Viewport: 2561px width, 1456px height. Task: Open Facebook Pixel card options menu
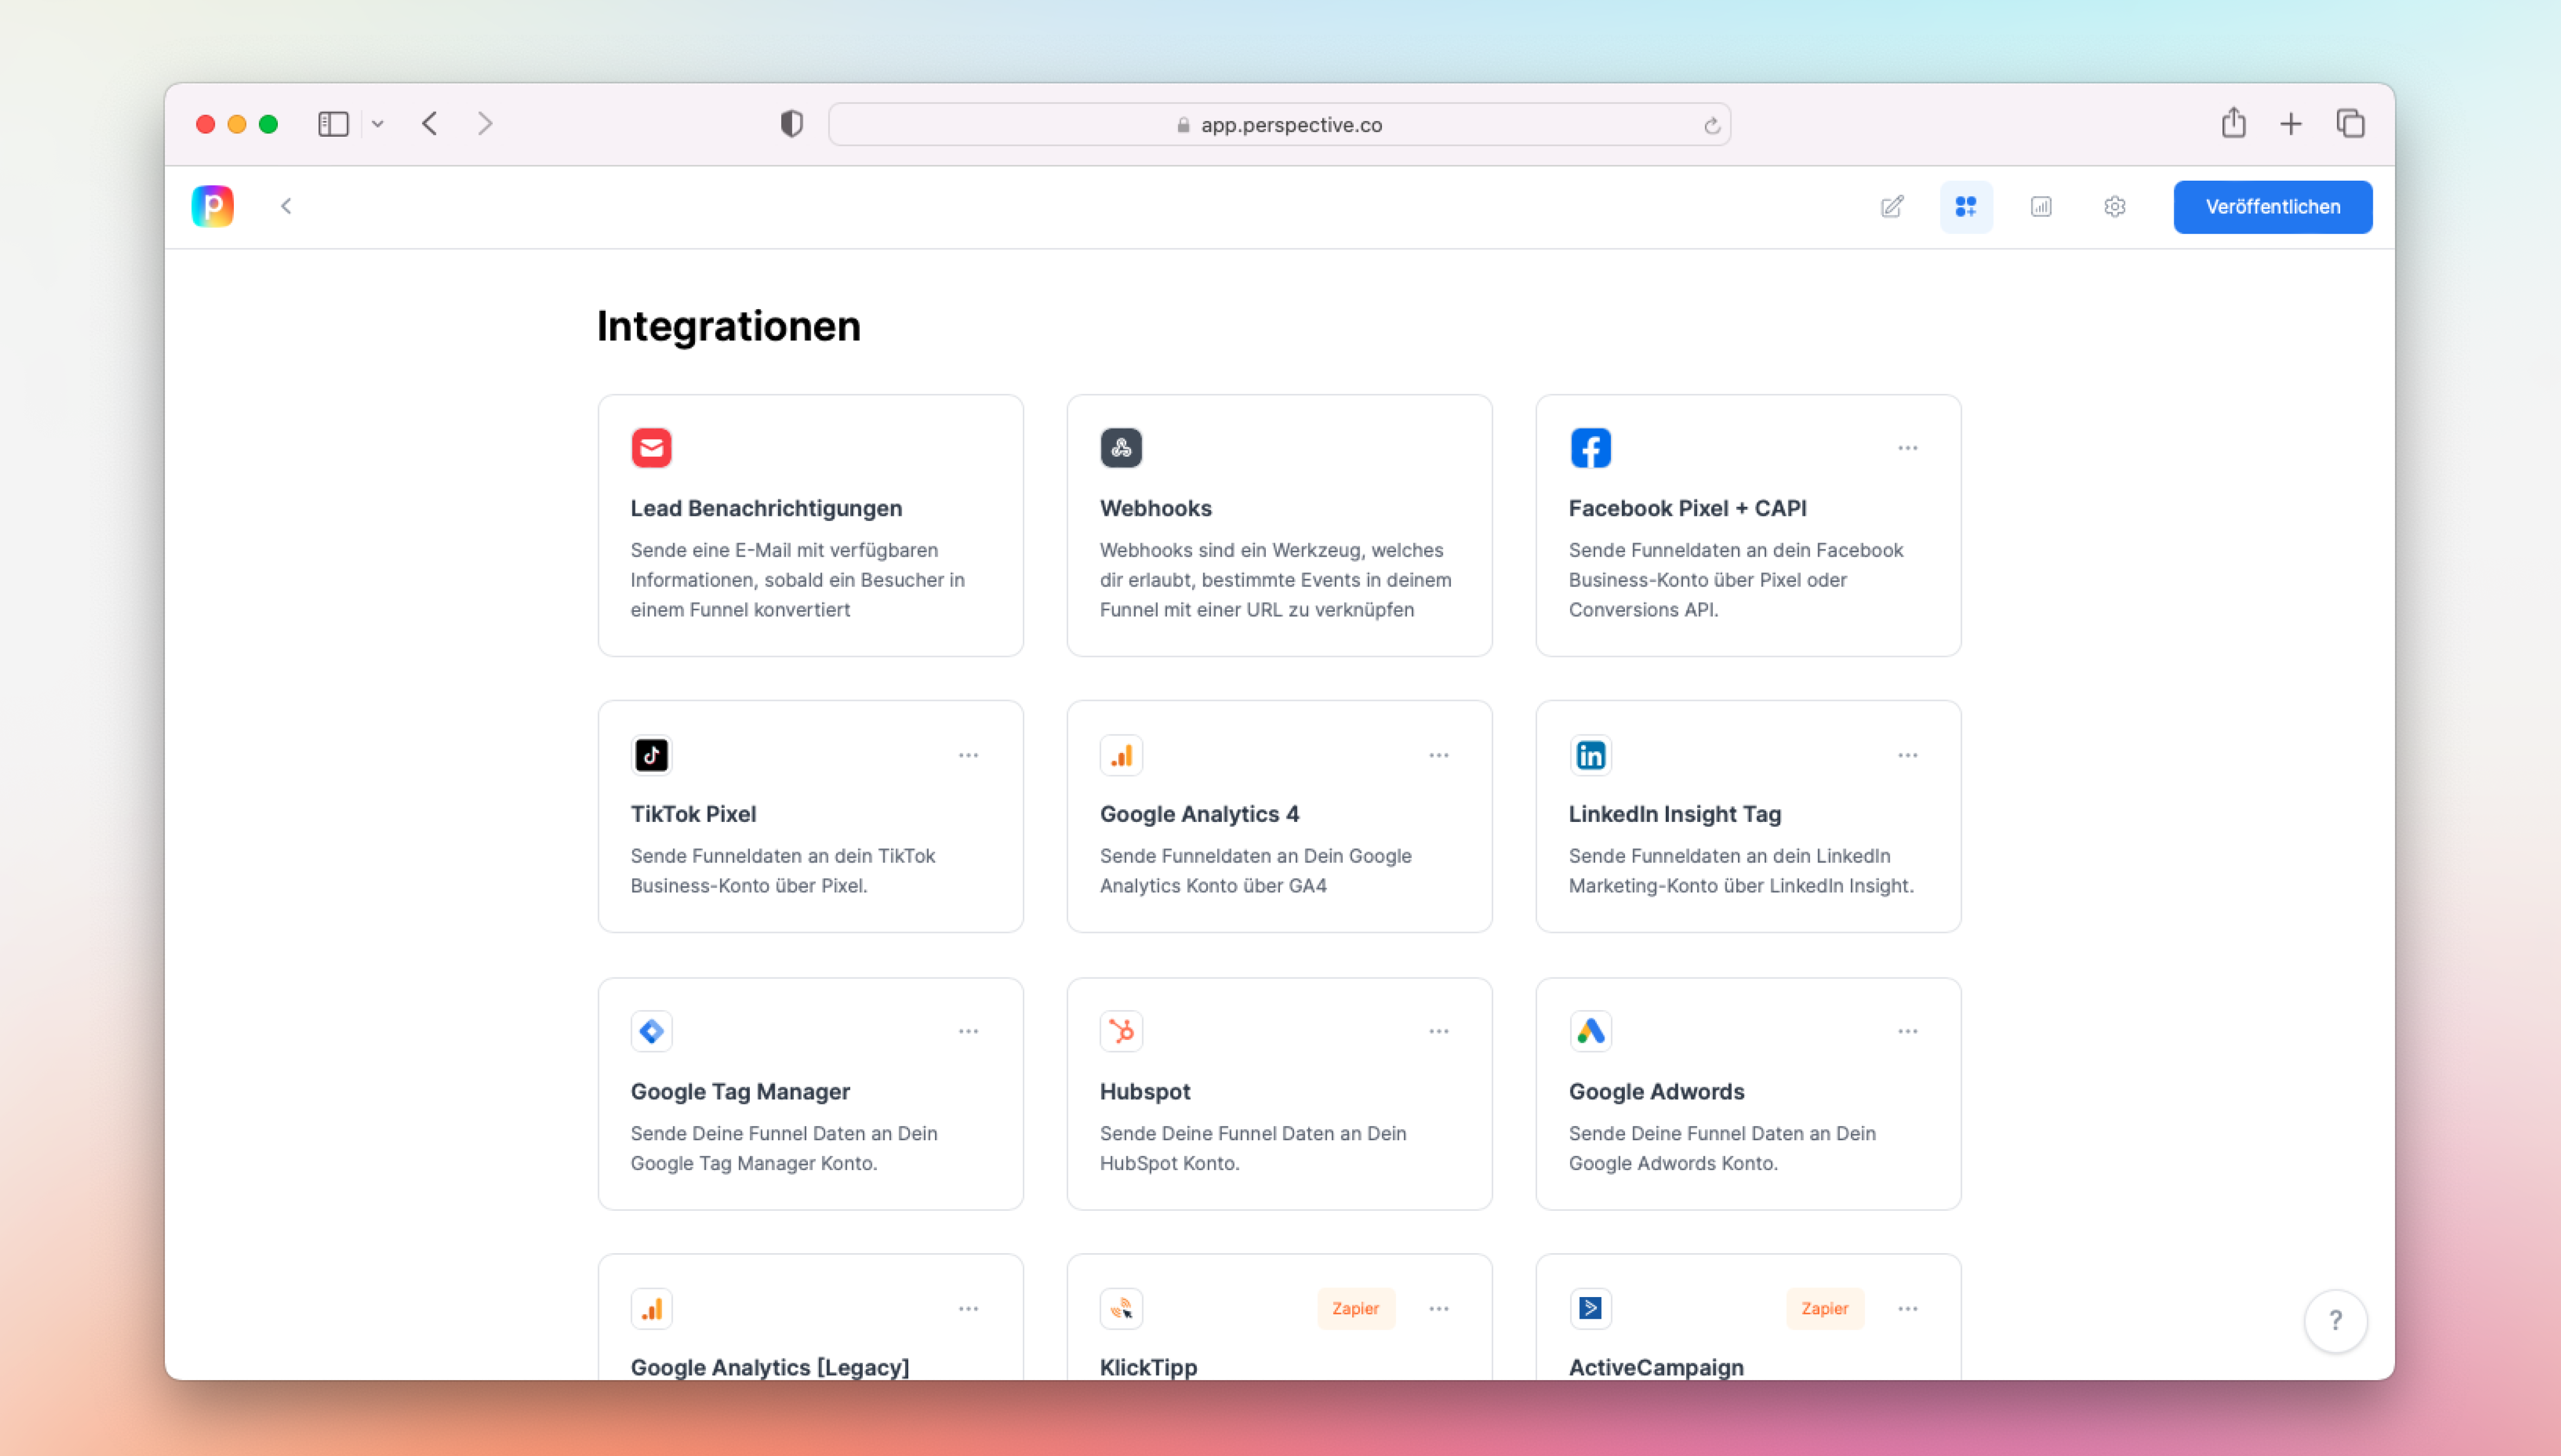click(x=1907, y=448)
